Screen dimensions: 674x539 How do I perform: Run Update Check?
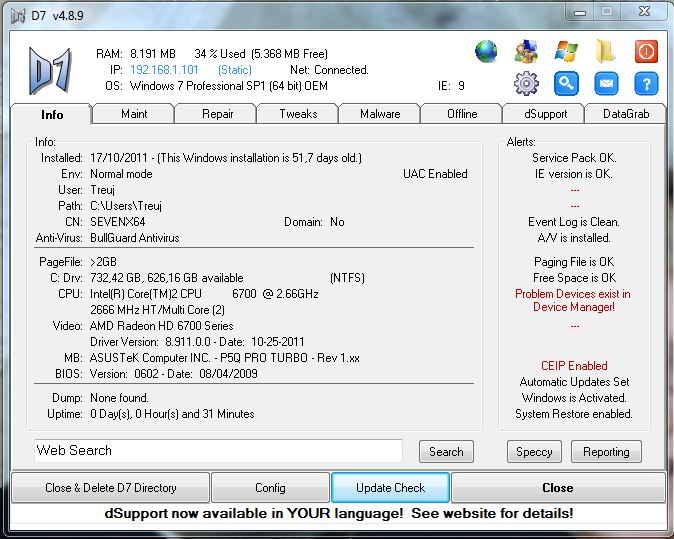tap(390, 488)
